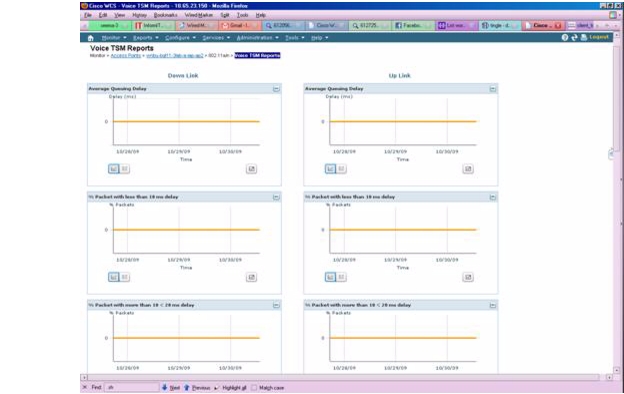This screenshot has height=394, width=624.
Task: Collapse Up Link Packet less than 10 ms panel
Action: click(493, 197)
